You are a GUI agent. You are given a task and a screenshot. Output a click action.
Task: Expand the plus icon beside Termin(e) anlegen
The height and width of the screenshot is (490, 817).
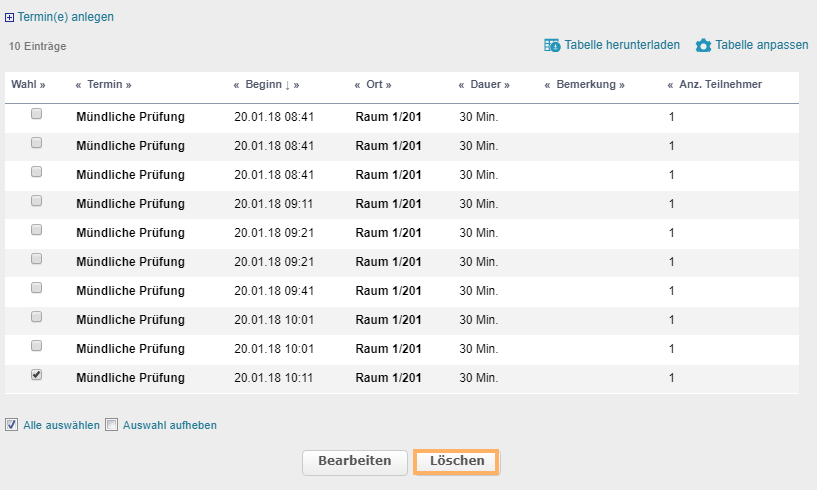tap(10, 17)
